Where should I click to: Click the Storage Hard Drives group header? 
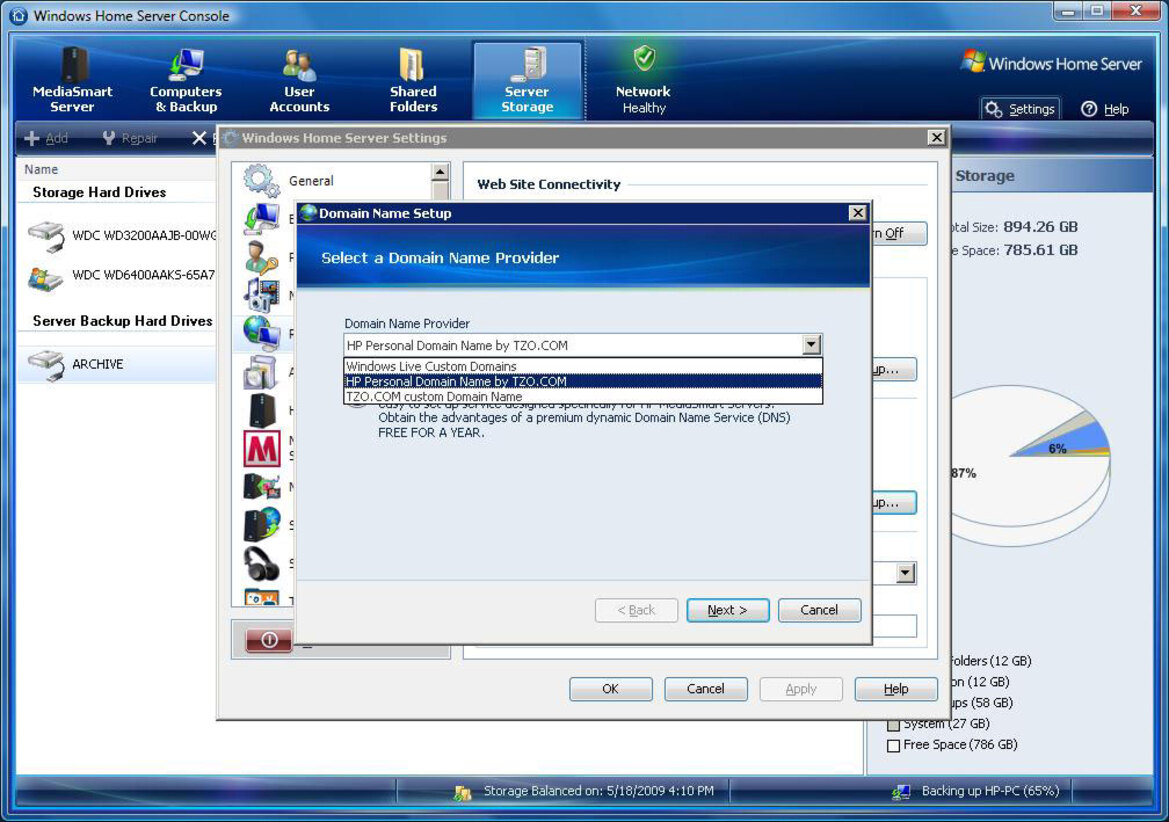[99, 192]
